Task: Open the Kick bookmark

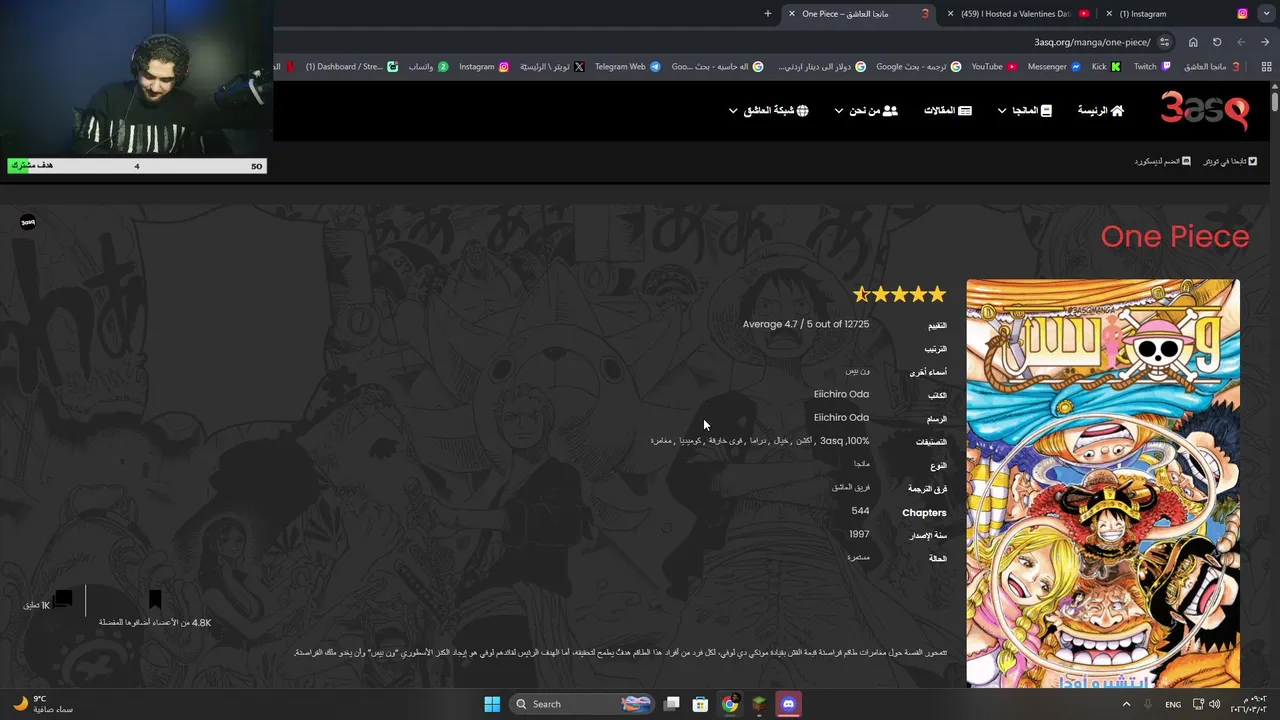Action: coord(1106,67)
